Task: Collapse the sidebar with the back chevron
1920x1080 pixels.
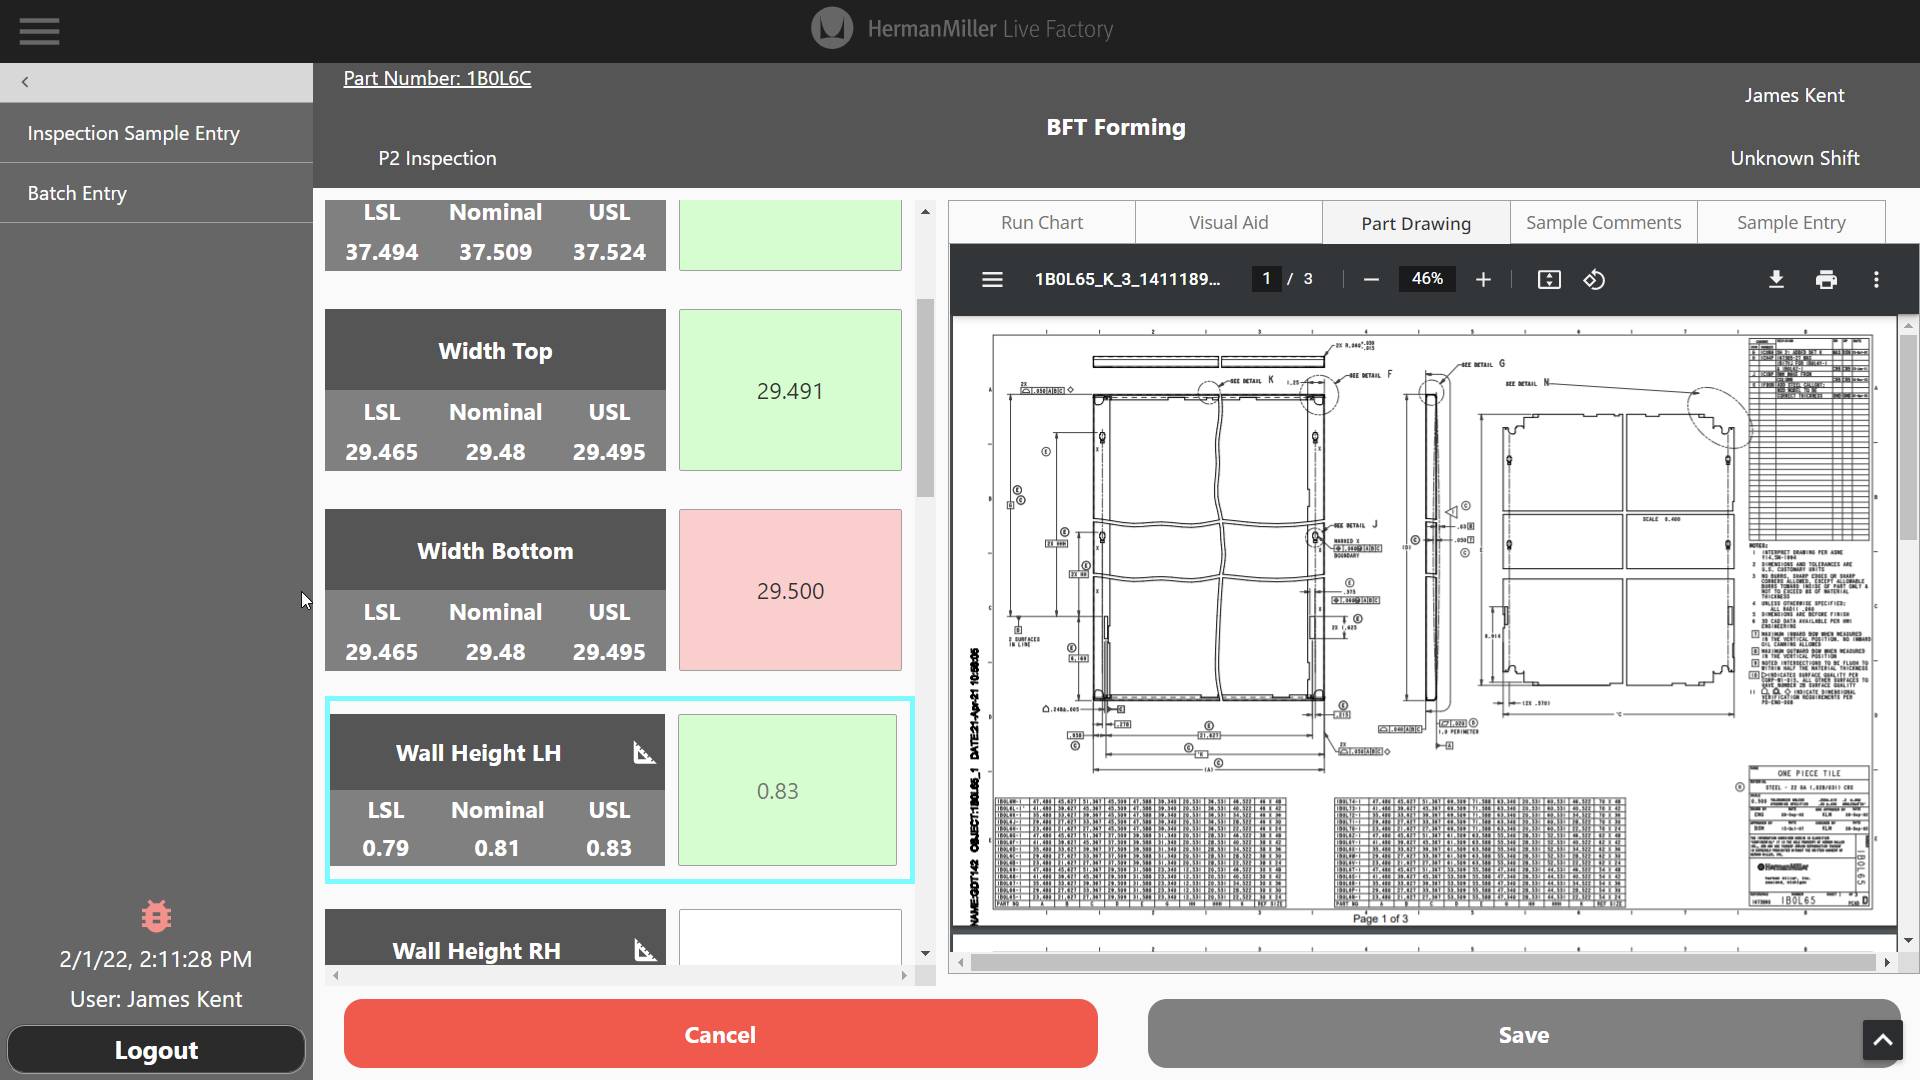Action: tap(25, 82)
